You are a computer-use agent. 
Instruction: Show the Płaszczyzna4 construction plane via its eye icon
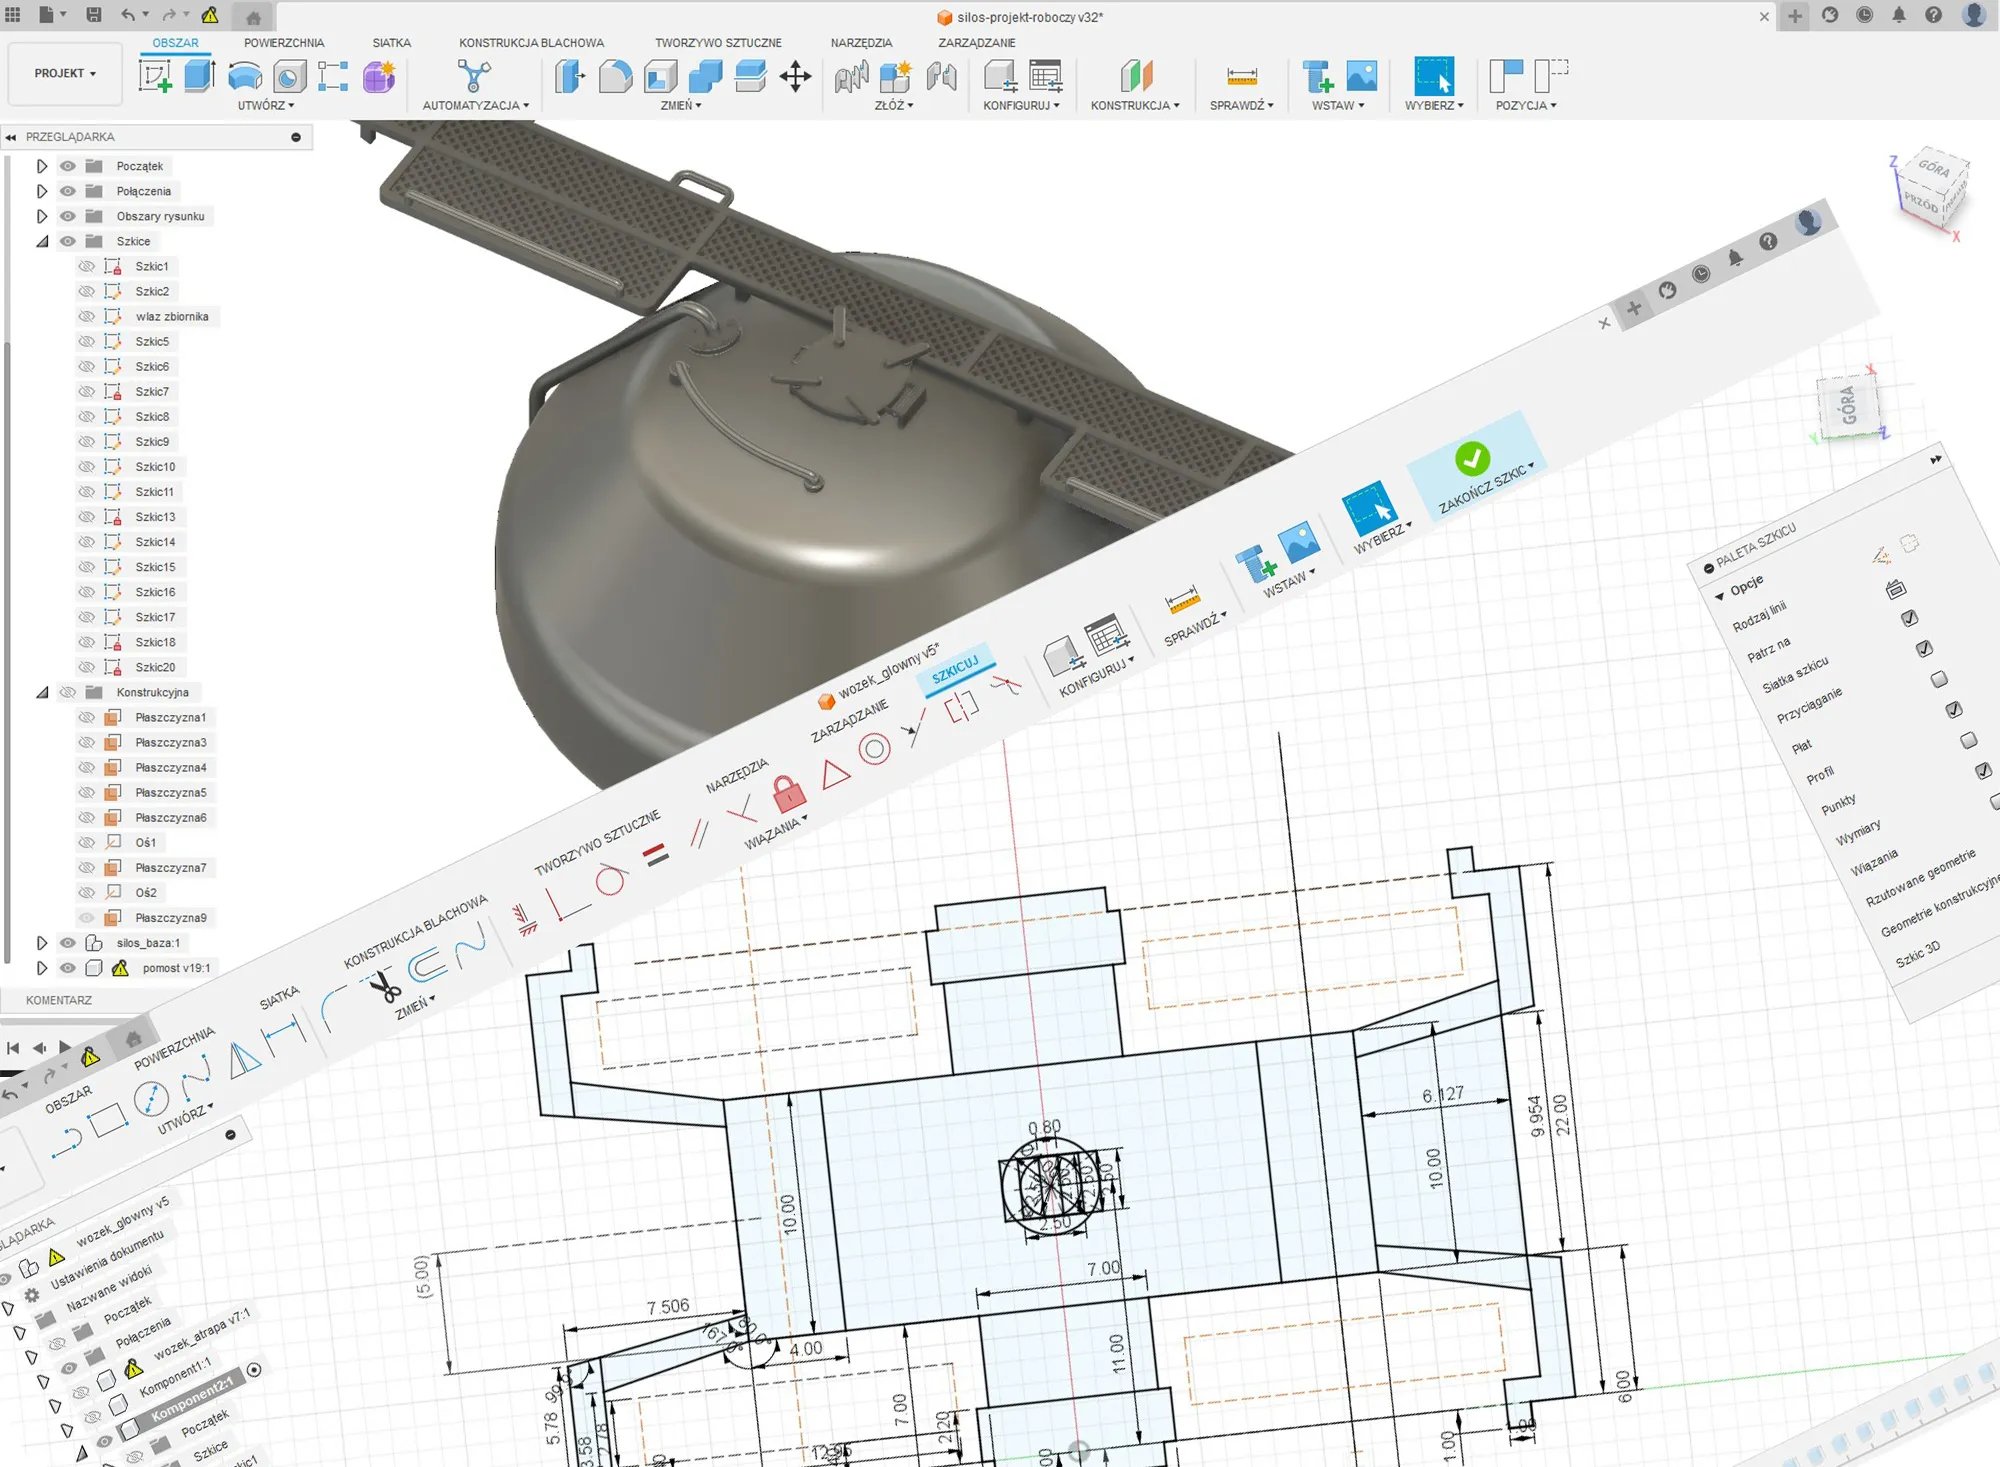pyautogui.click(x=87, y=768)
